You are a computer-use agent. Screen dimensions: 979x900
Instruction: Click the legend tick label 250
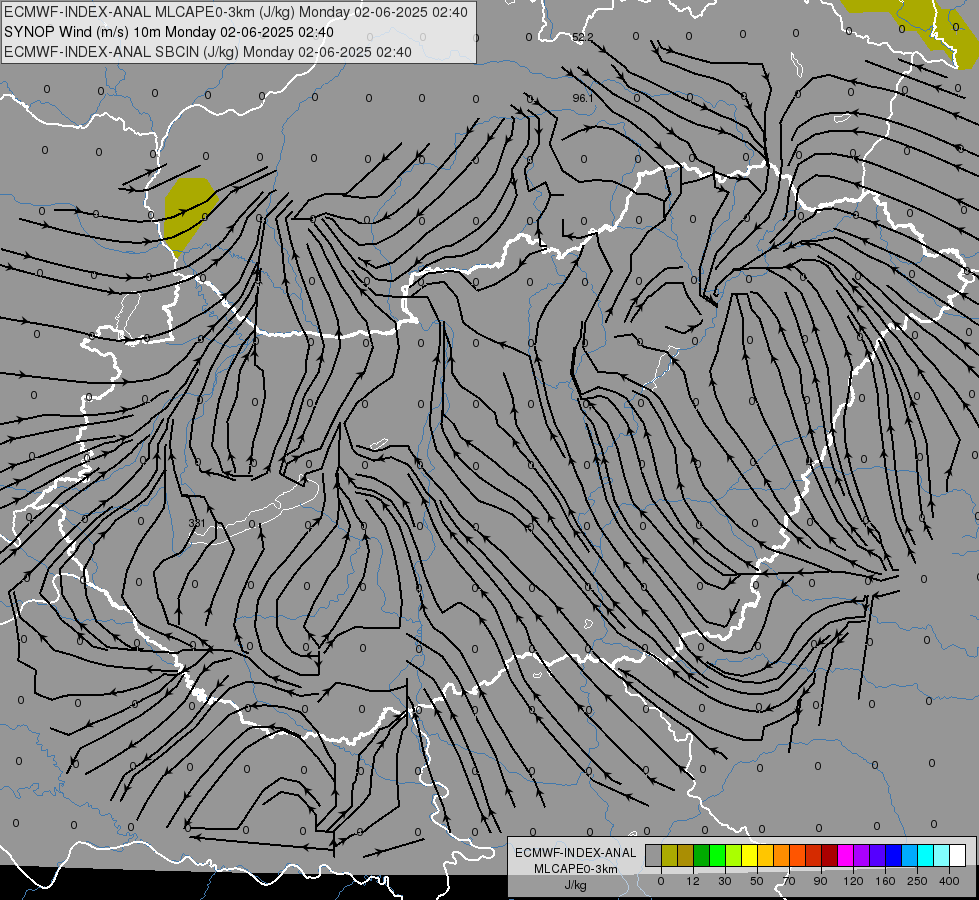tap(917, 881)
